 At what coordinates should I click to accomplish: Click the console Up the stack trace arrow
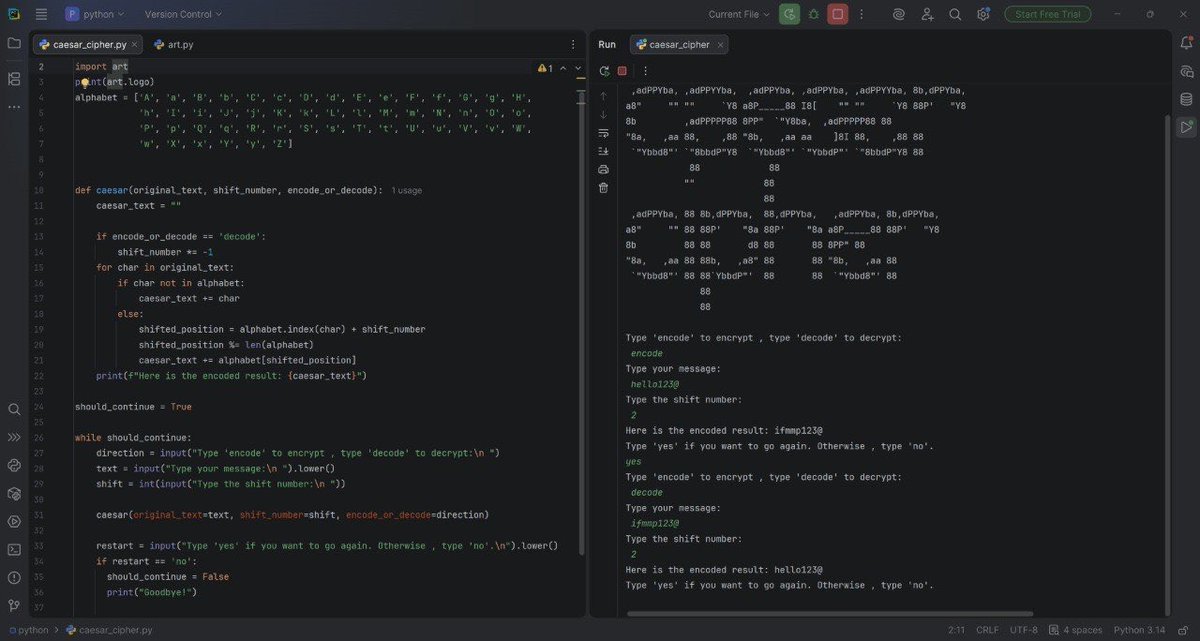click(x=603, y=96)
